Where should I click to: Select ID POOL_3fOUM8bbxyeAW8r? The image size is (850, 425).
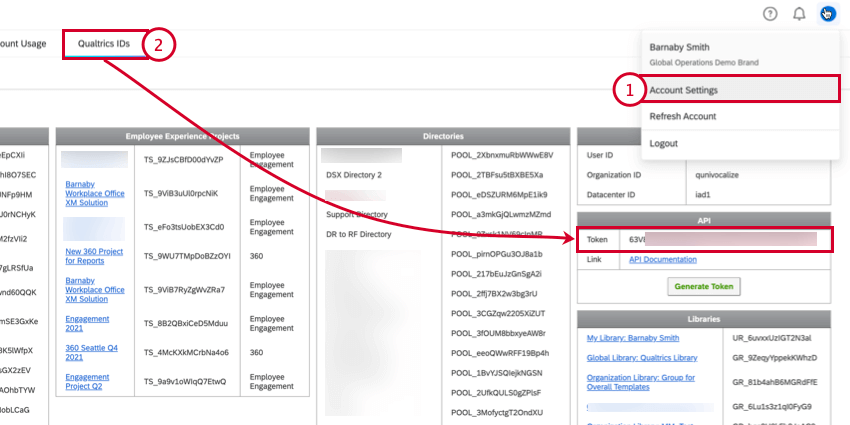click(498, 333)
